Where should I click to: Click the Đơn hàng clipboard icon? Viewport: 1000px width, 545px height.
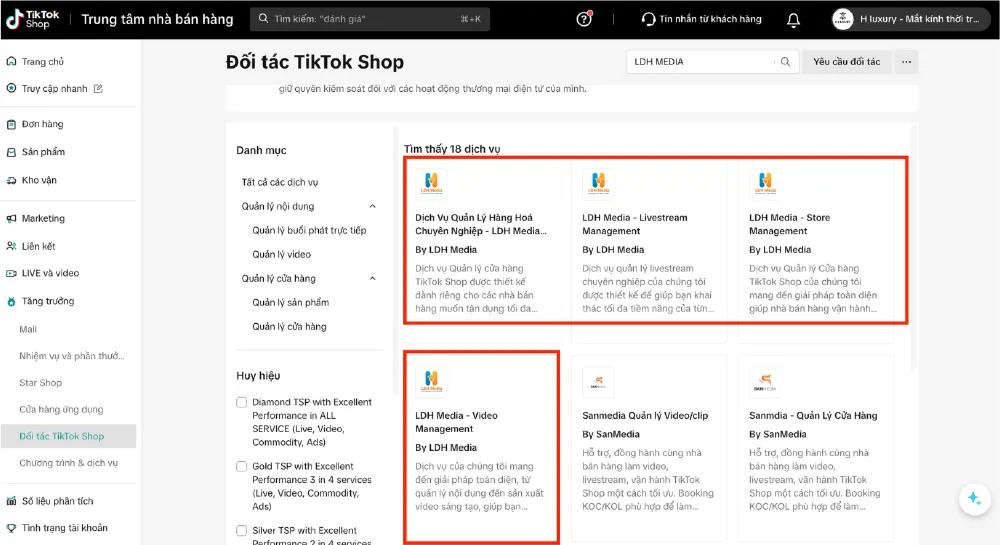(11, 124)
